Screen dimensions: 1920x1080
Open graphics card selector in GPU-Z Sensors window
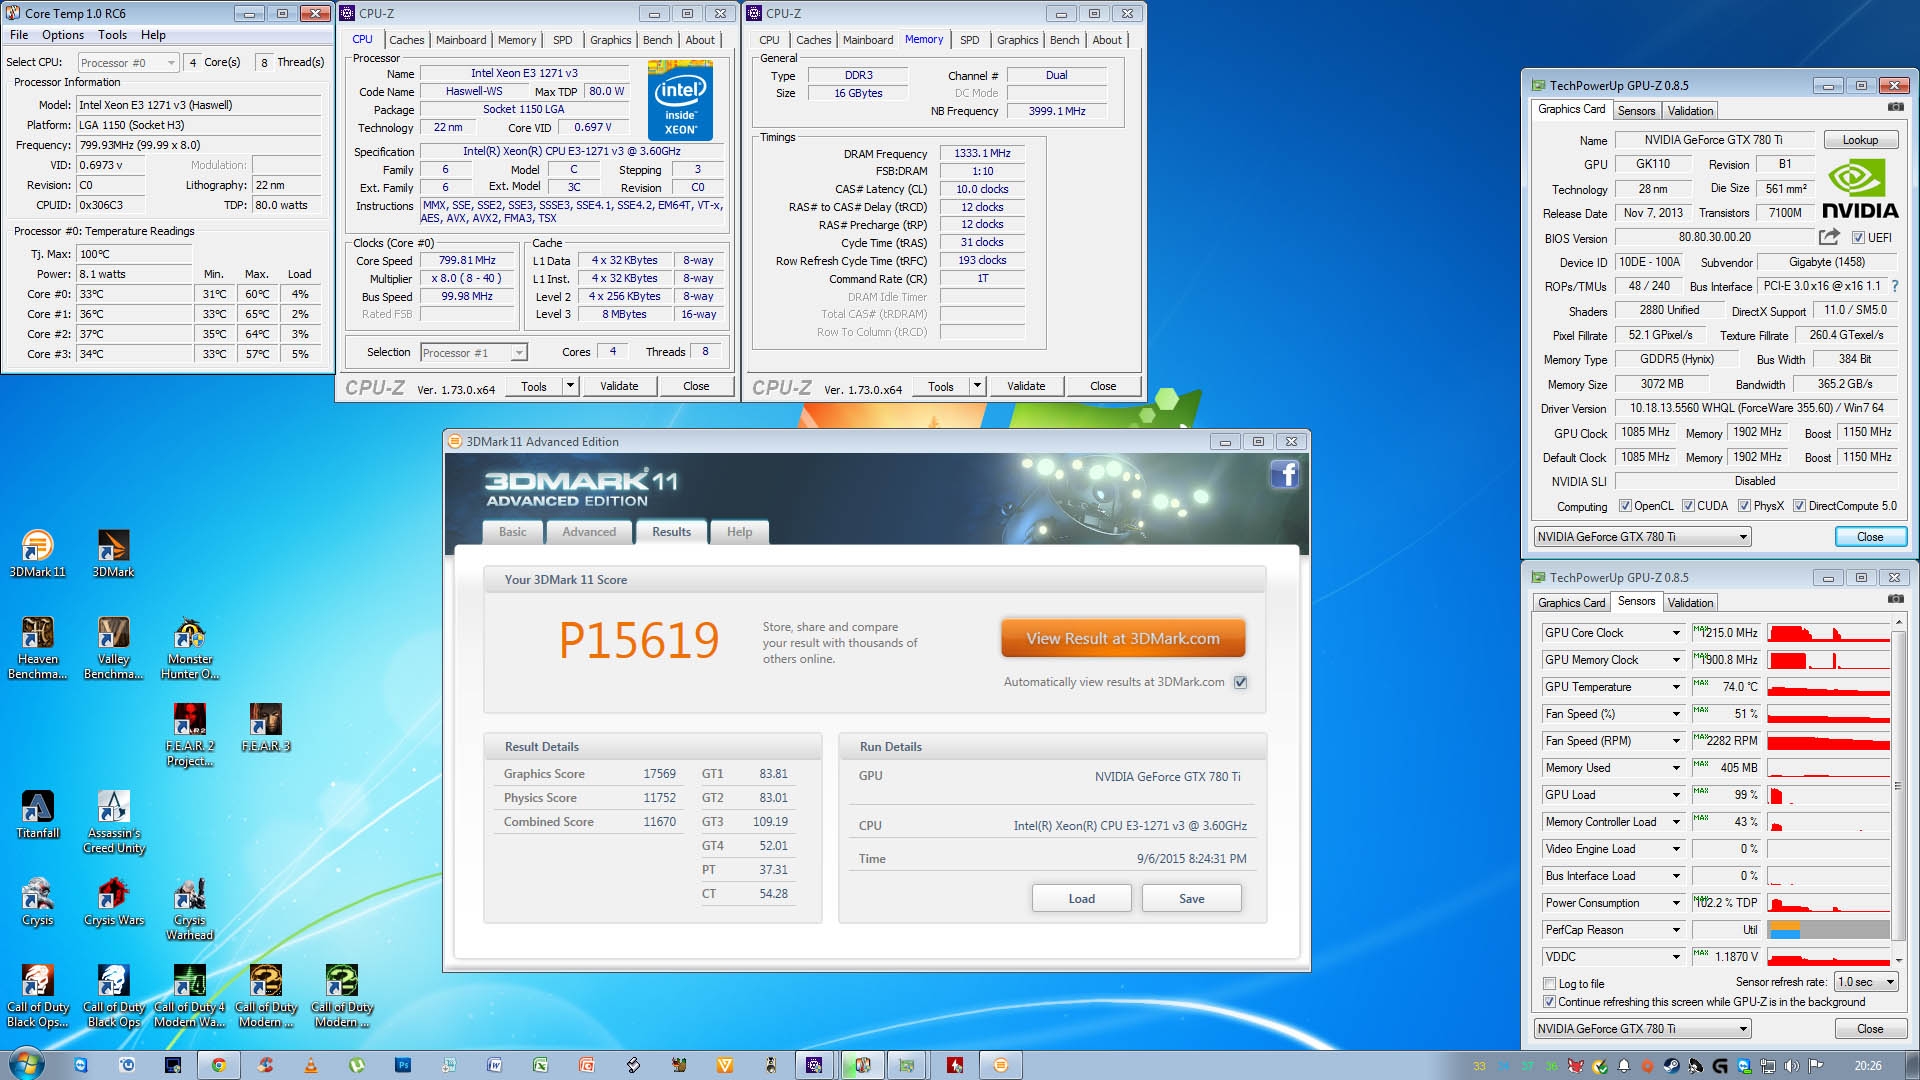[x=1642, y=1029]
